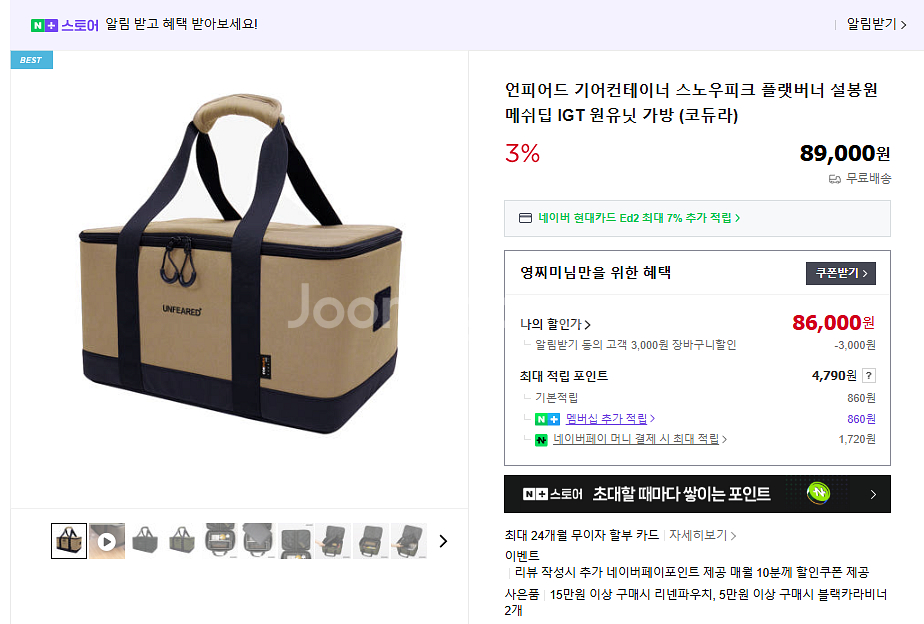Image resolution: width=924 pixels, height=624 pixels.
Task: Play the product video thumbnail
Action: point(107,541)
